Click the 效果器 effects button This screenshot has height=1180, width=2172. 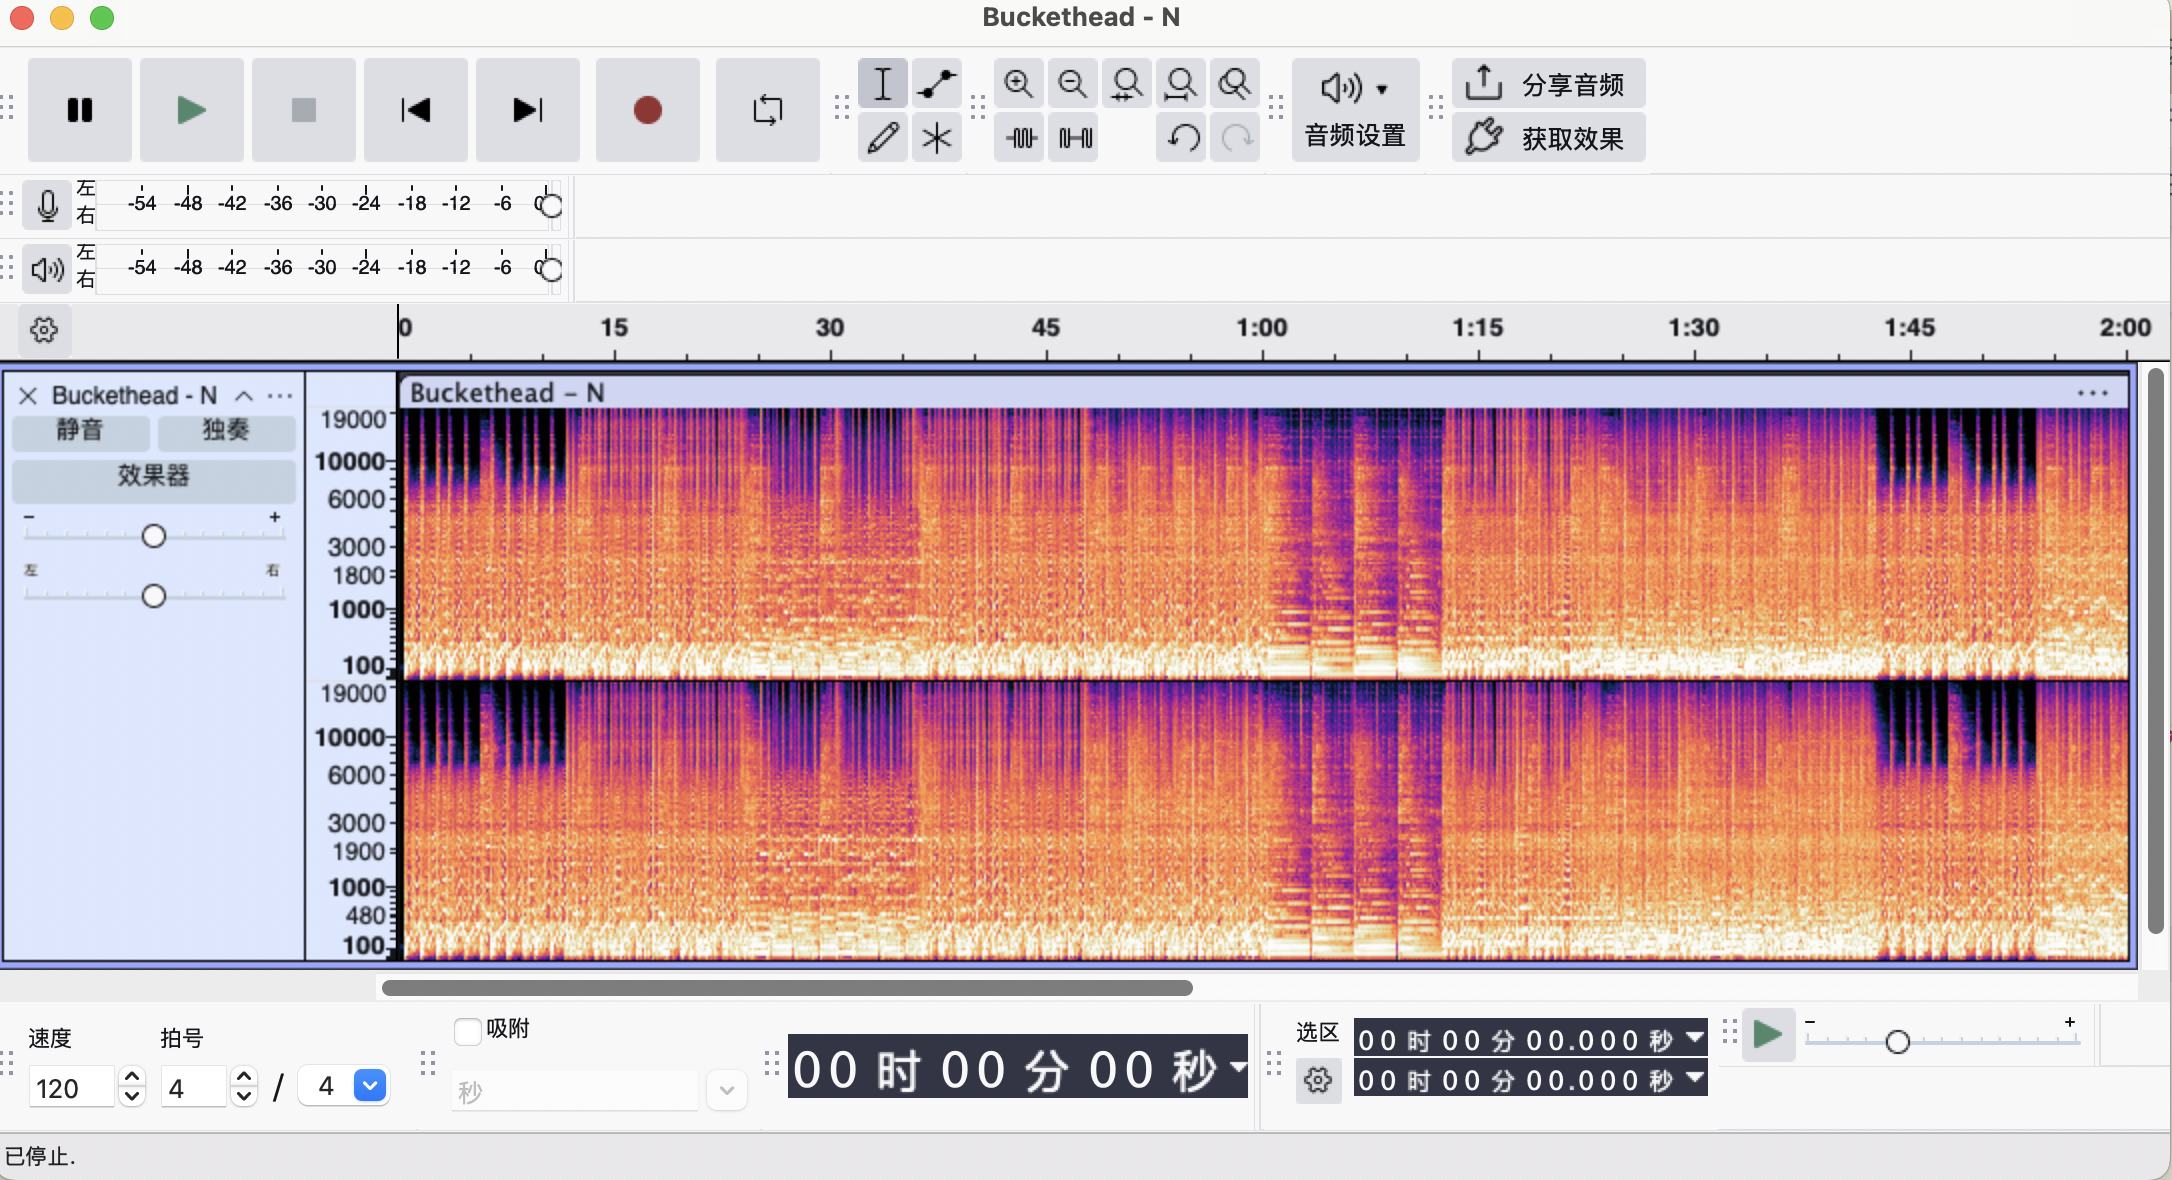click(153, 476)
